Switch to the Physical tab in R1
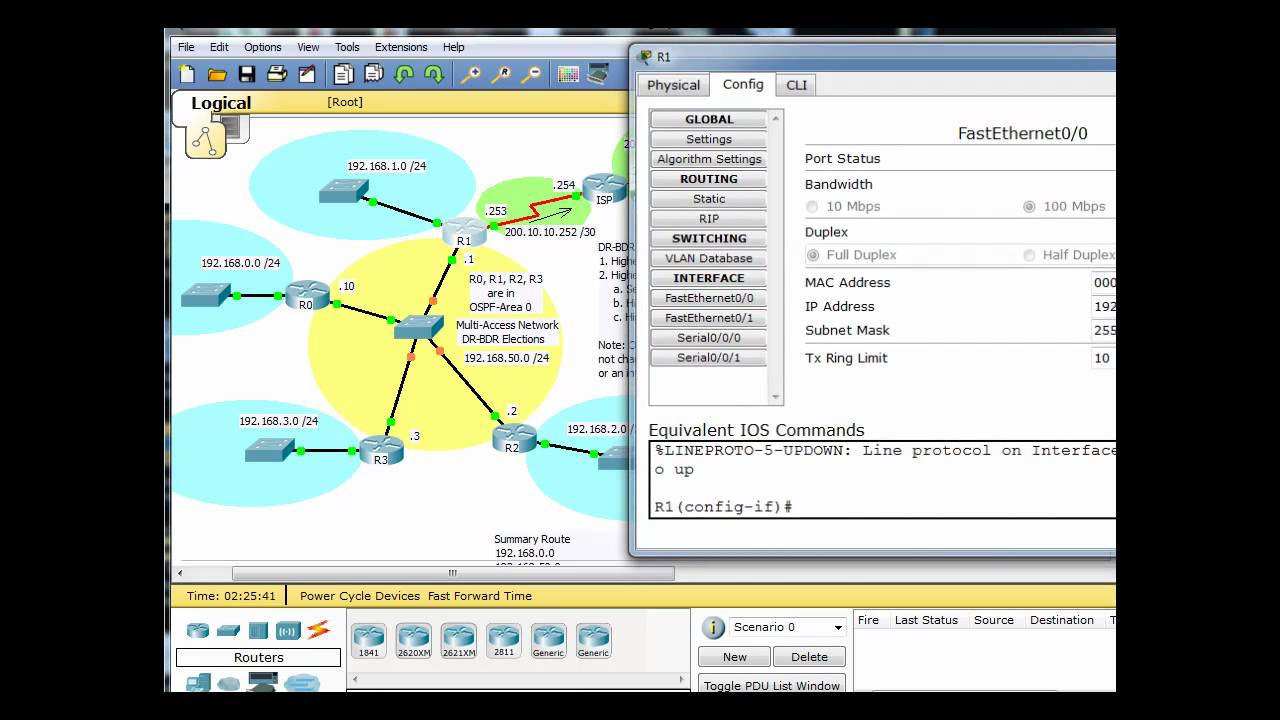 click(x=674, y=85)
